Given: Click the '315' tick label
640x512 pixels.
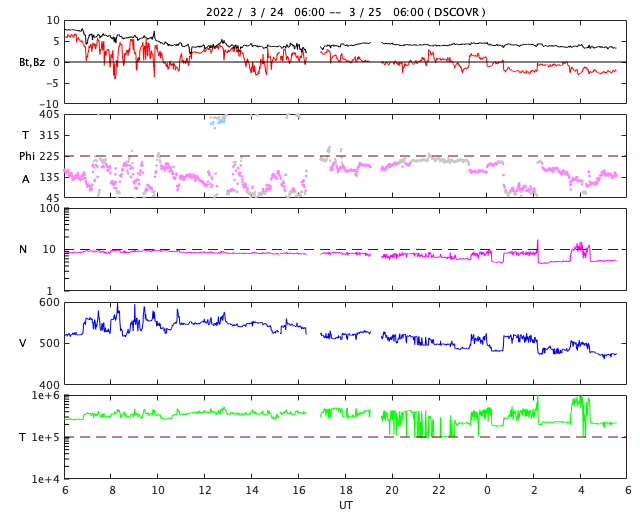Looking at the screenshot, I should (x=49, y=135).
